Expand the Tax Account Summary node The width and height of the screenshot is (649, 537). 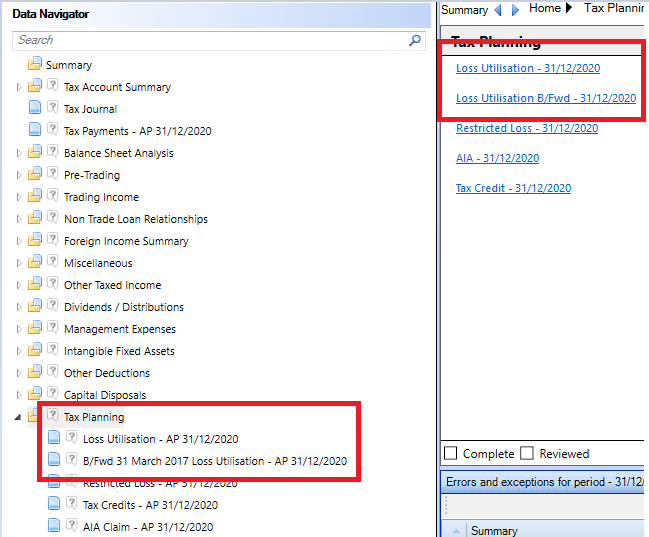(19, 87)
